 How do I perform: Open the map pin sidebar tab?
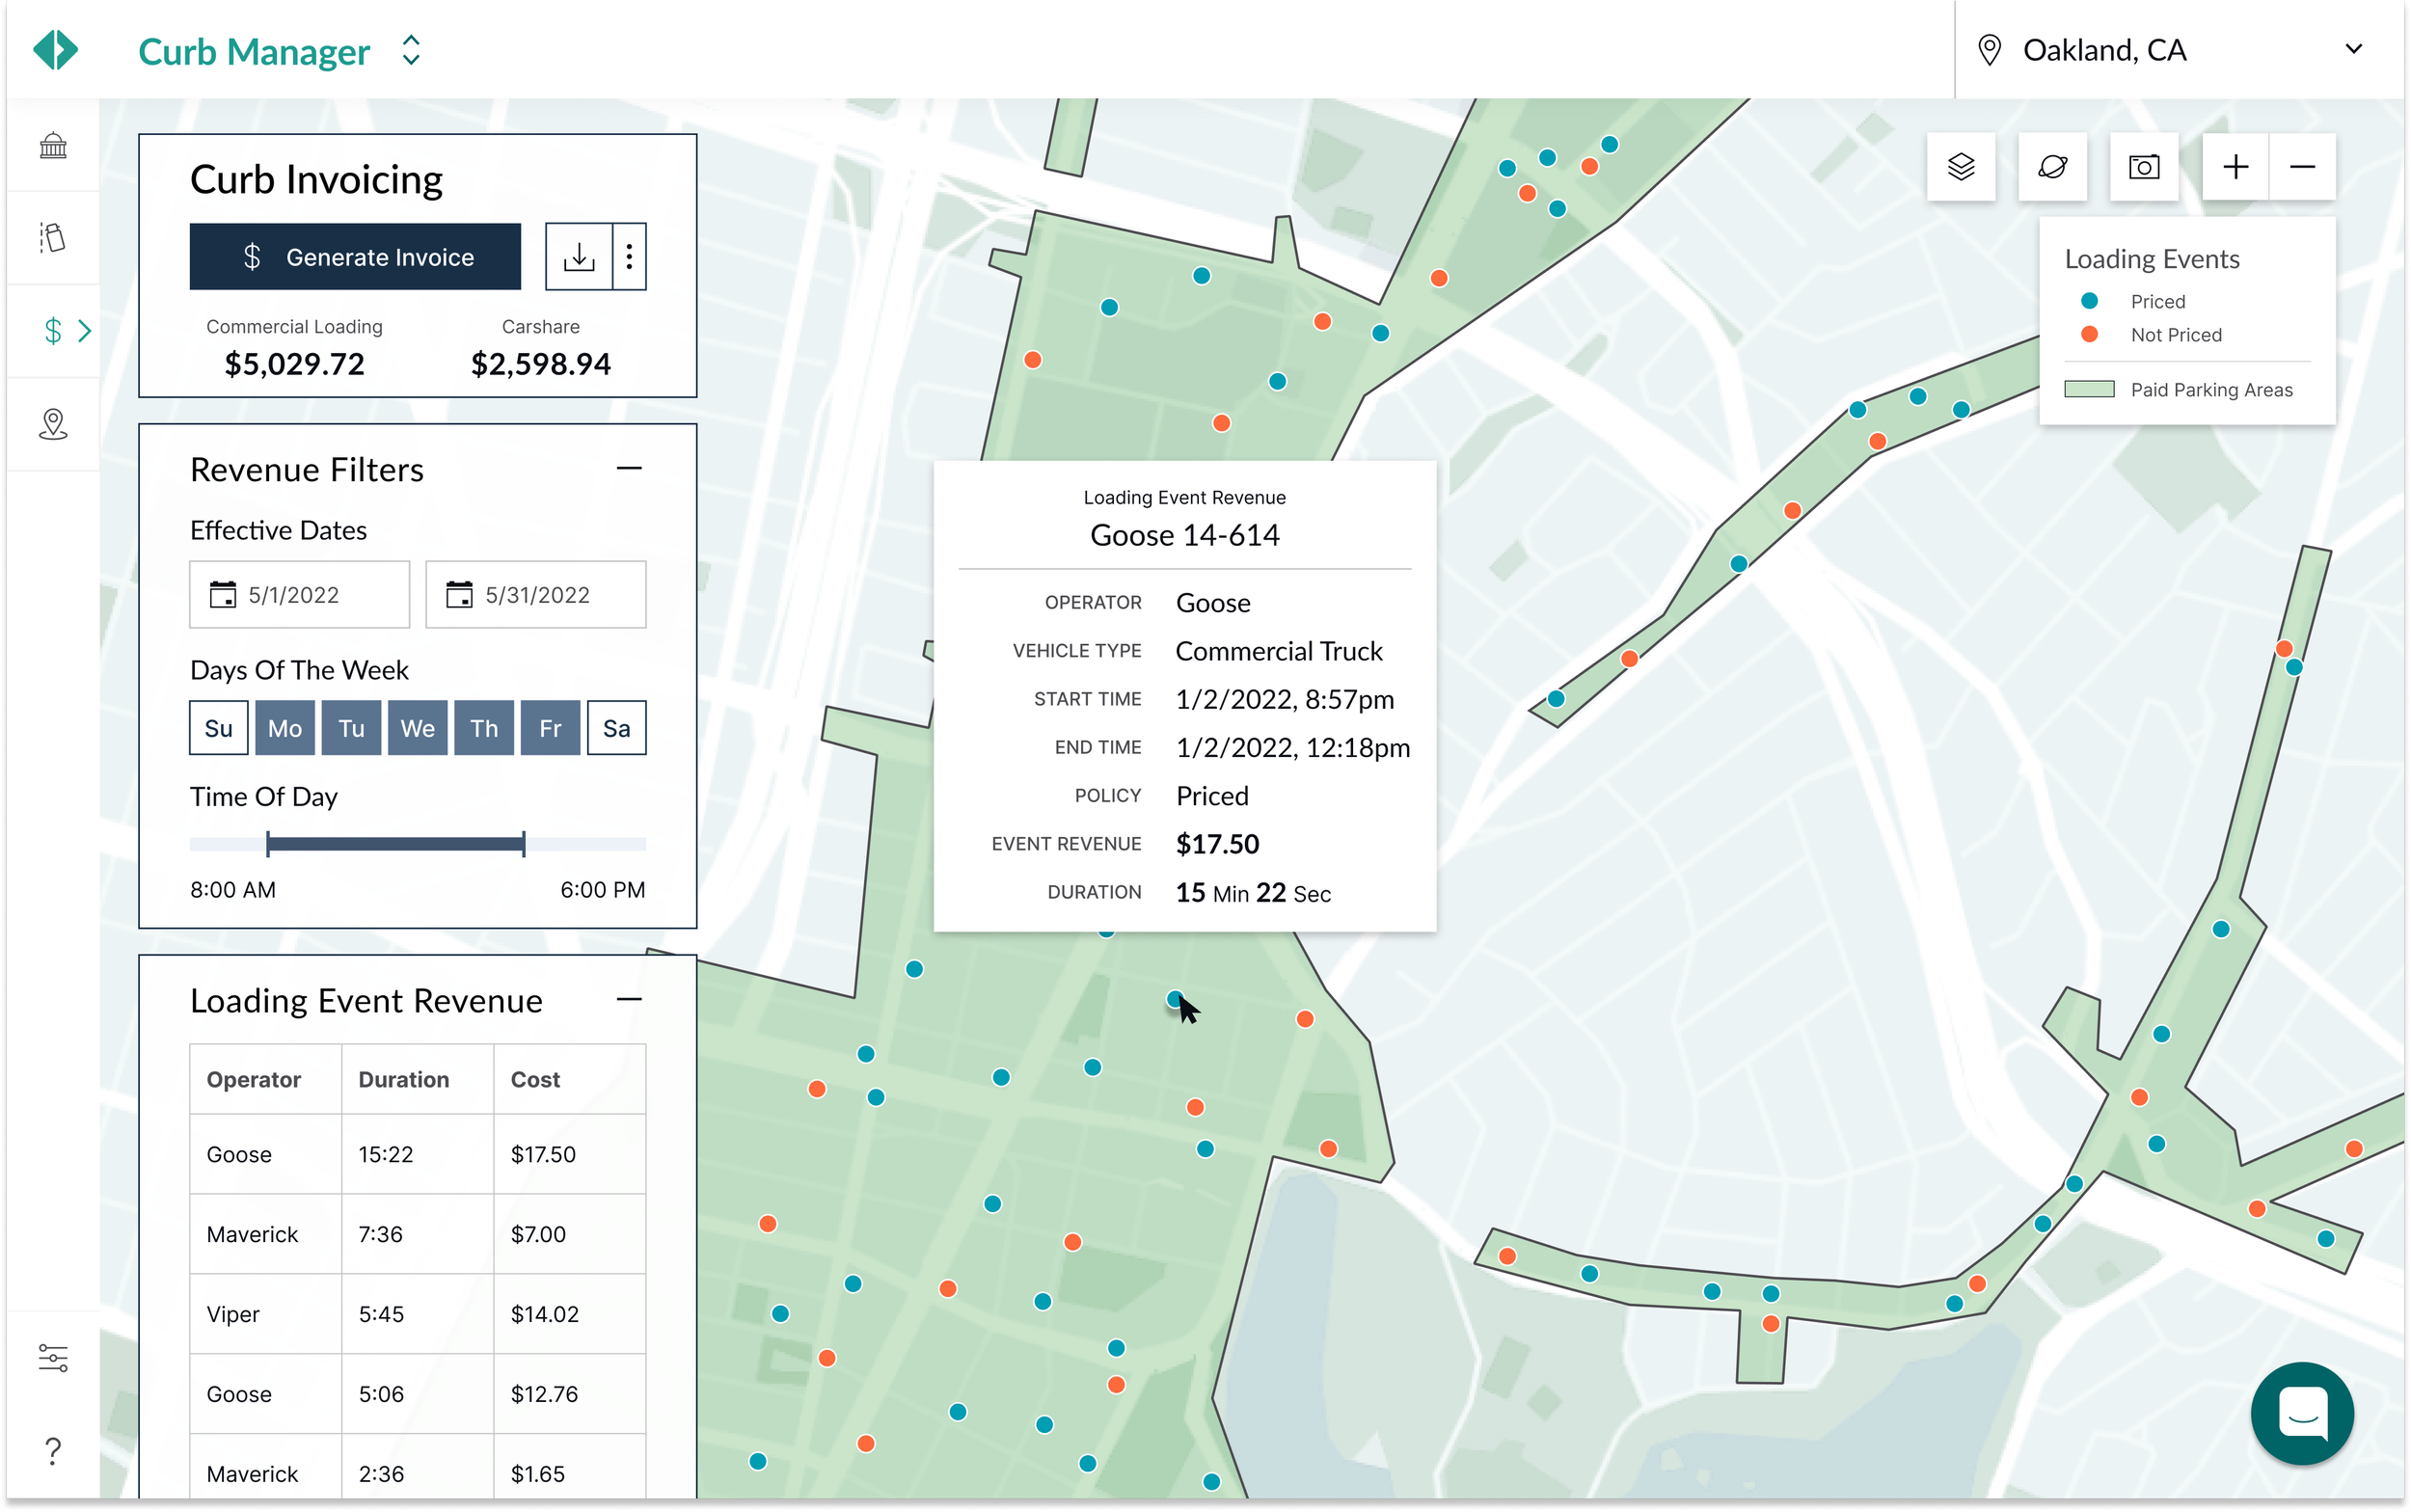point(53,424)
